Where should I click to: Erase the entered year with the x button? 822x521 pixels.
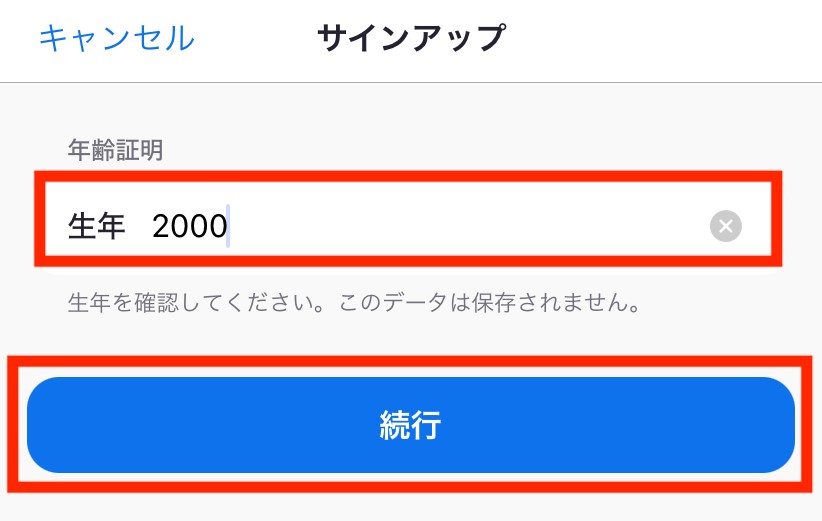(x=726, y=226)
